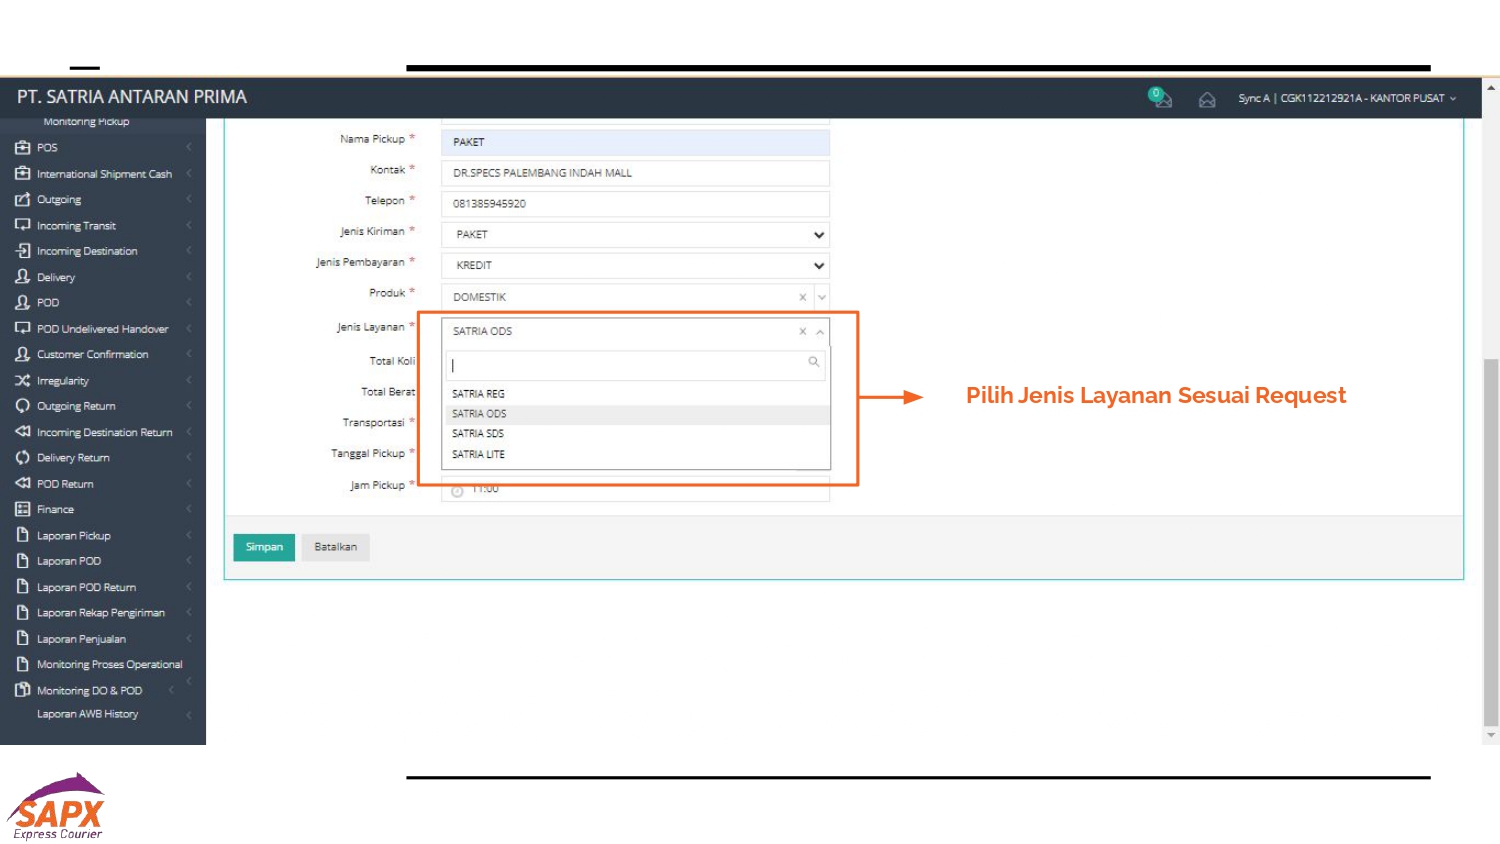Open Laporan Rekap Pengiriman report link

point(100,612)
